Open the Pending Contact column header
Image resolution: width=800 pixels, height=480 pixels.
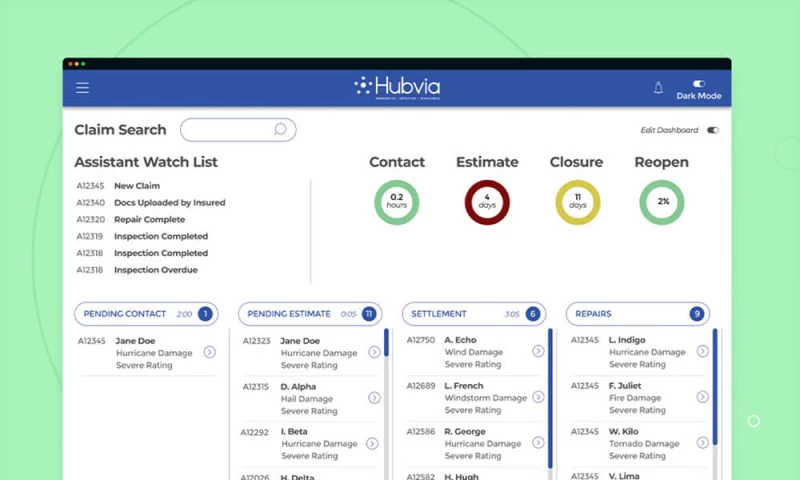pyautogui.click(x=146, y=314)
